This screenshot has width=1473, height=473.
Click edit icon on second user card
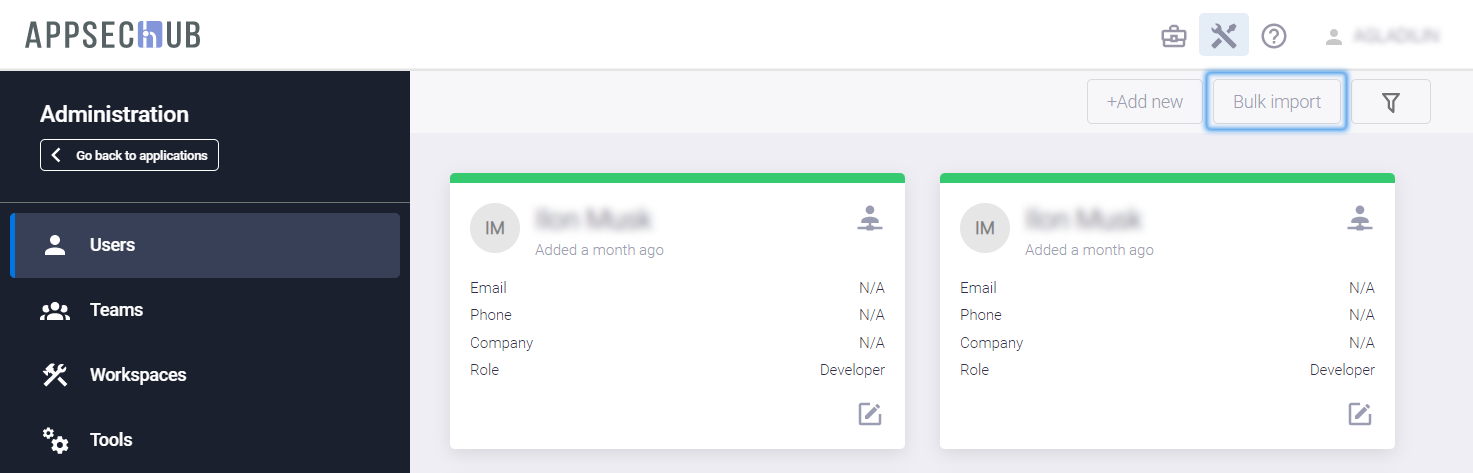tap(1359, 414)
